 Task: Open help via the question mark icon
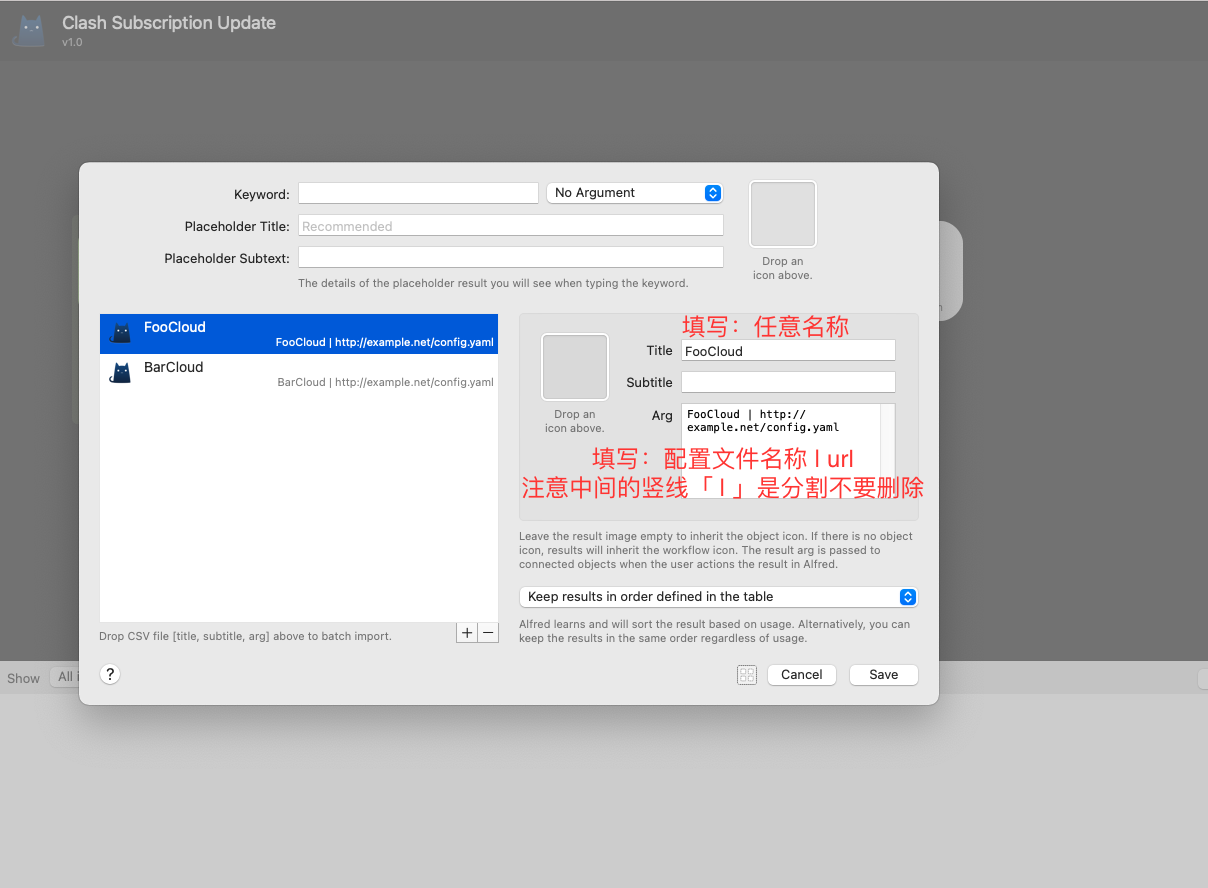click(109, 674)
